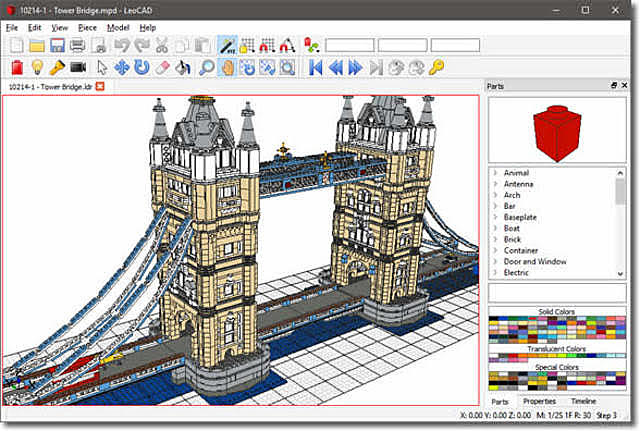This screenshot has height=431, width=640.
Task: Expand the Brick parts category
Action: pyautogui.click(x=495, y=239)
